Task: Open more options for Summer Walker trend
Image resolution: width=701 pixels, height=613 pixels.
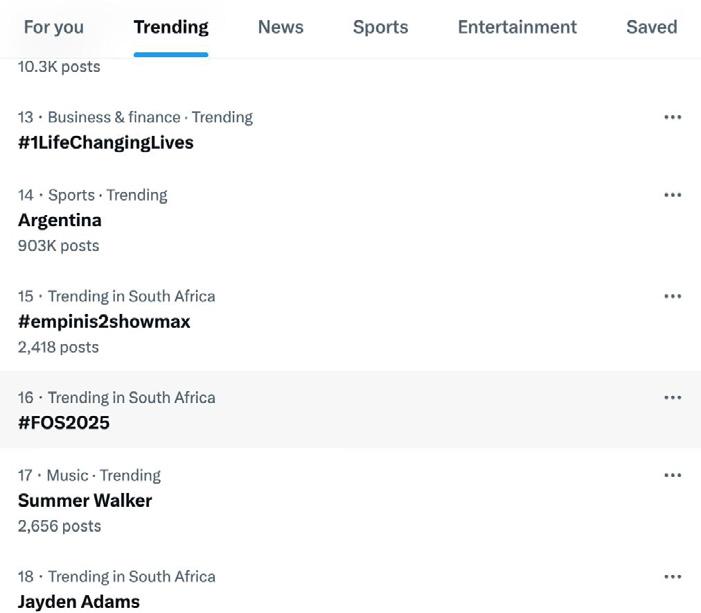Action: tap(672, 475)
